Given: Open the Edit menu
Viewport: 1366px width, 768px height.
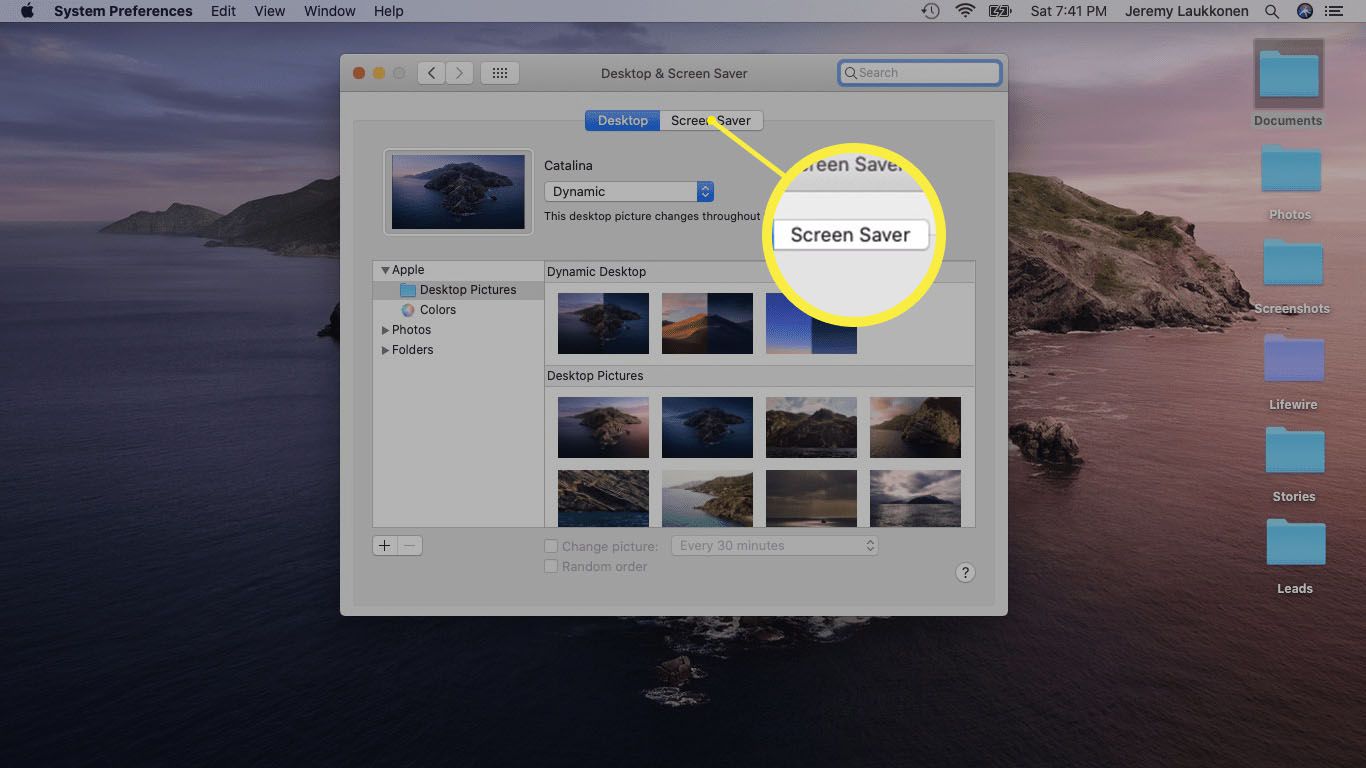Looking at the screenshot, I should click(x=223, y=11).
